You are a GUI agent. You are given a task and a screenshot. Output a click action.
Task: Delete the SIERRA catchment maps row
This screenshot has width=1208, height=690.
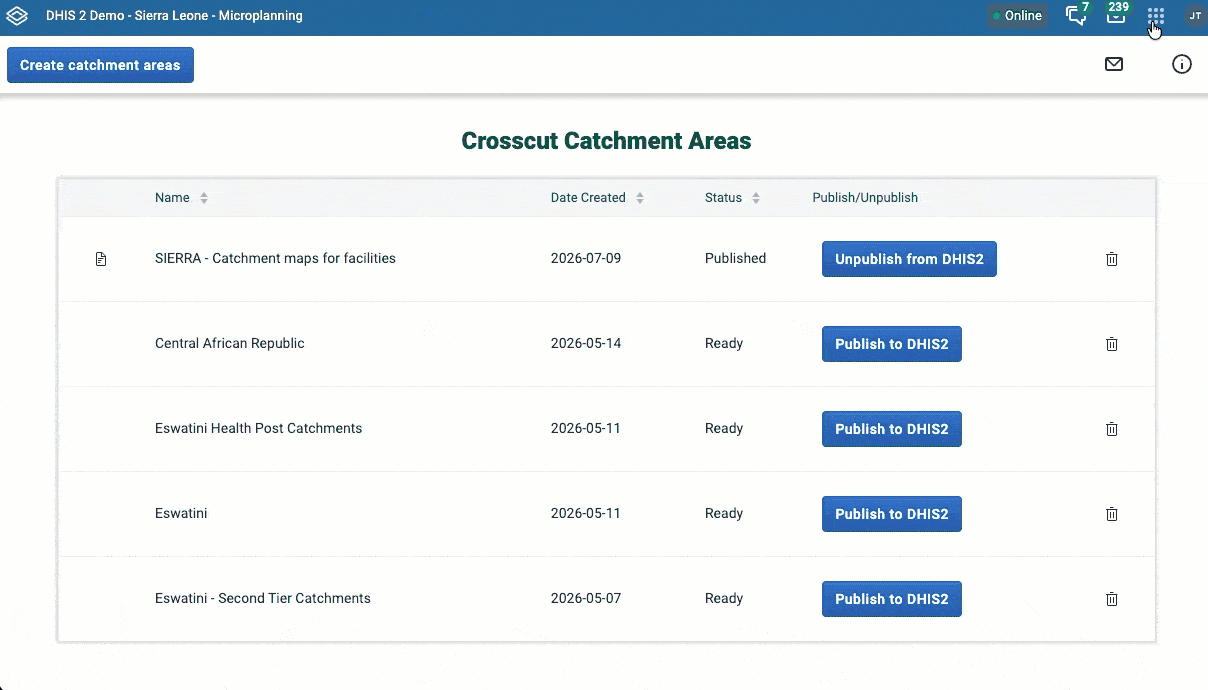[x=1111, y=259]
